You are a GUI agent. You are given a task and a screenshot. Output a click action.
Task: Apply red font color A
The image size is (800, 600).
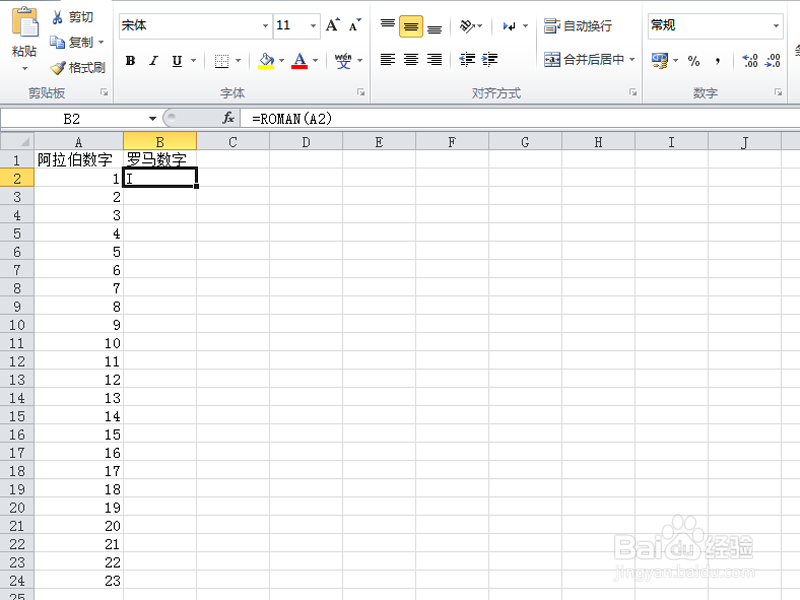(x=299, y=61)
